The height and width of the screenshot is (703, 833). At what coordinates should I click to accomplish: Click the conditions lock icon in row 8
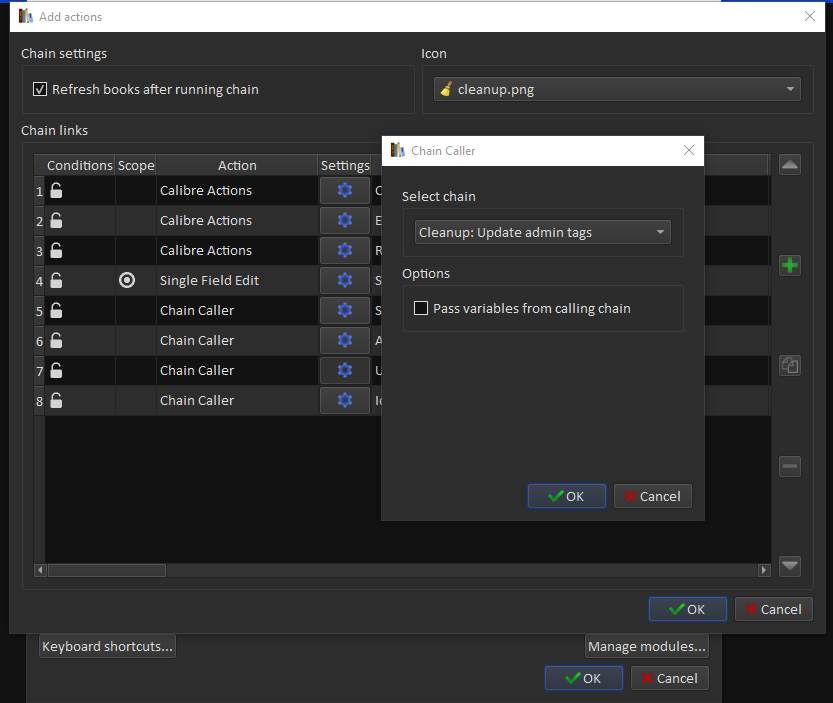56,400
